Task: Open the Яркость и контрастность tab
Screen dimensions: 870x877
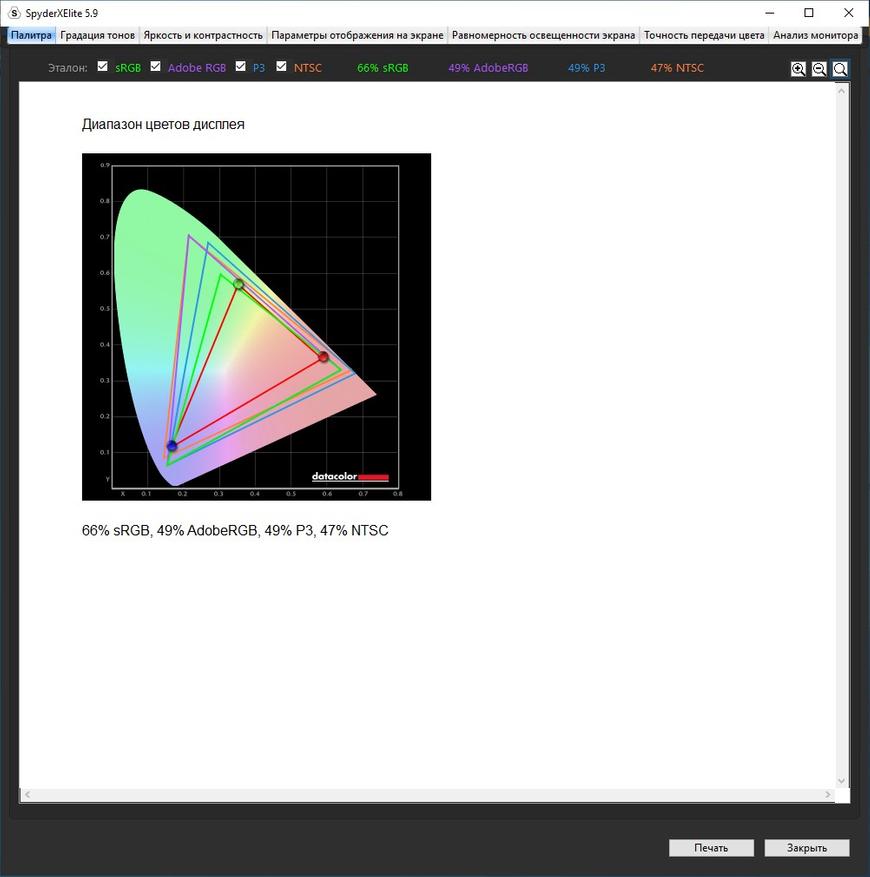Action: click(203, 35)
